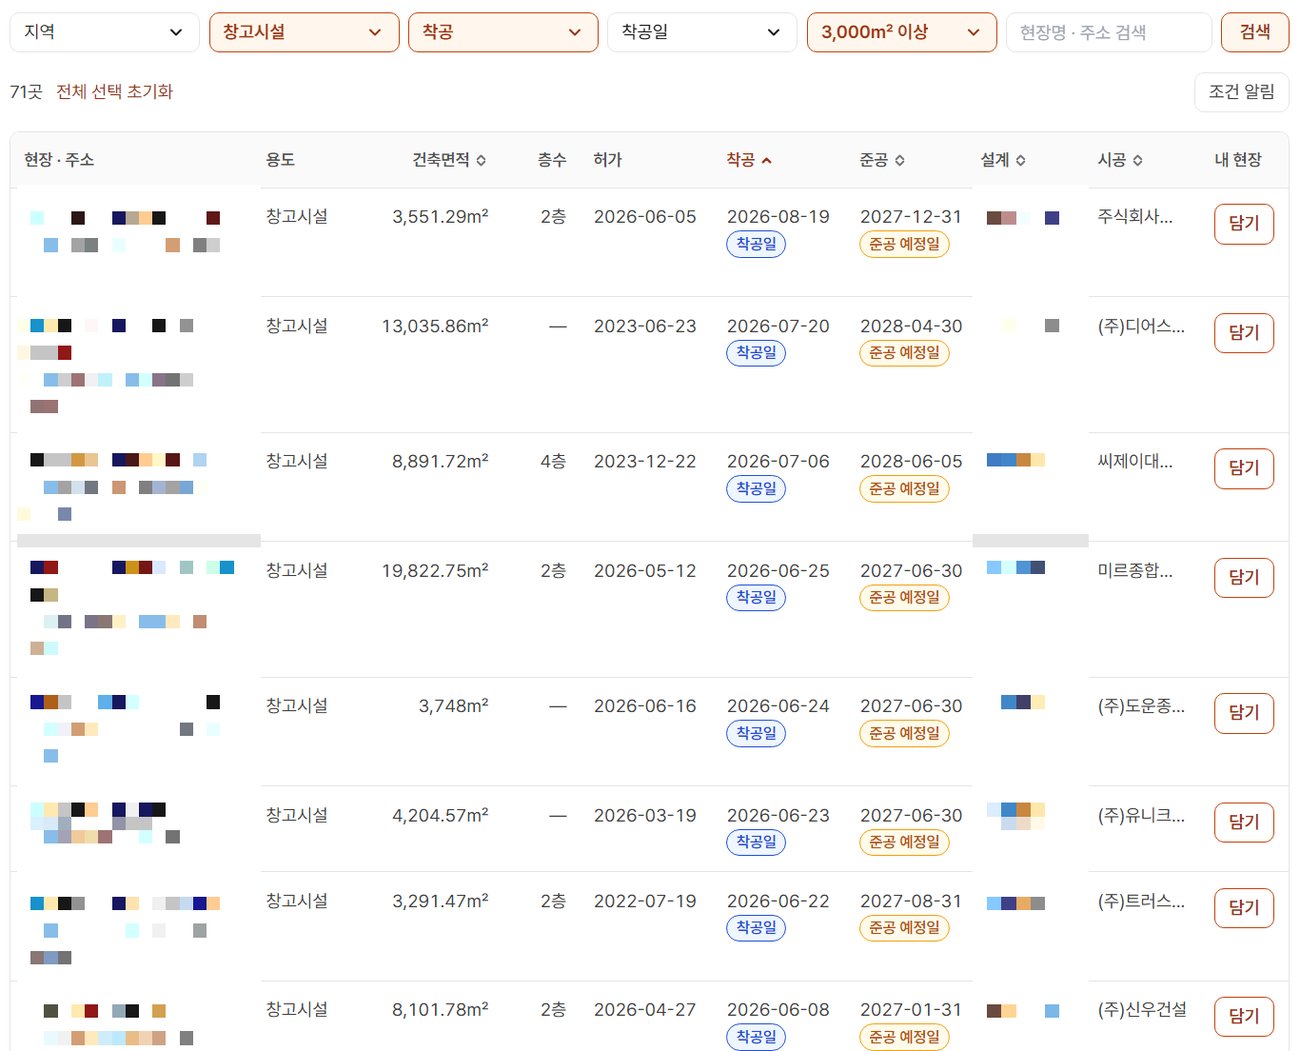The height and width of the screenshot is (1051, 1300).
Task: Expand the 착공 status filter dropdown
Action: (503, 32)
